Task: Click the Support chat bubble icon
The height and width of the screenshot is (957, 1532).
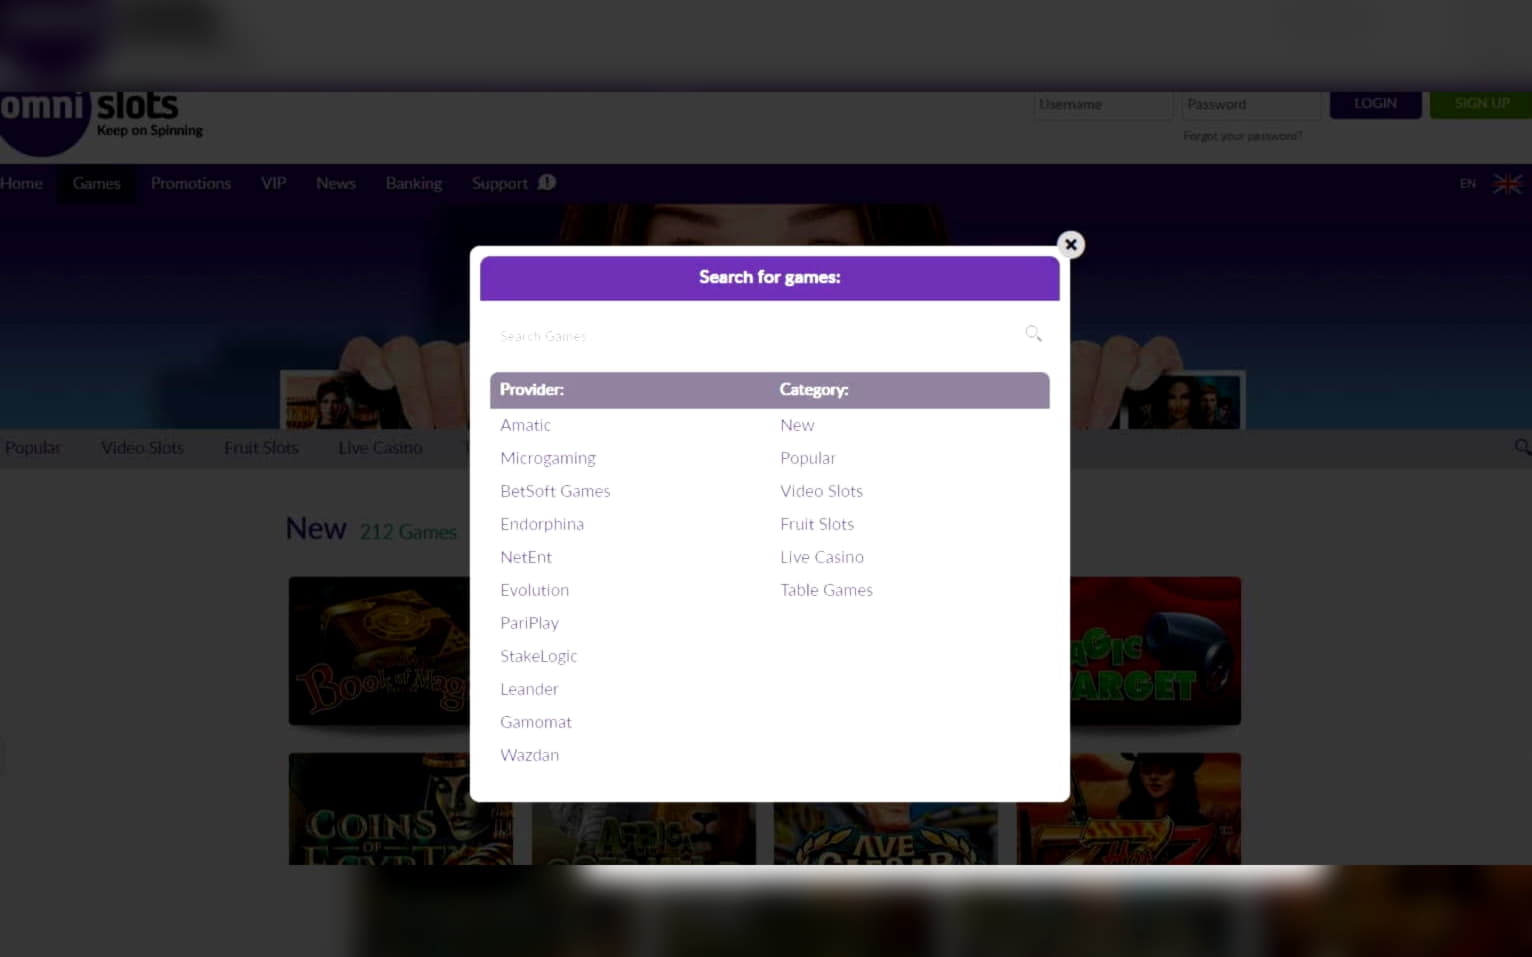Action: point(547,182)
